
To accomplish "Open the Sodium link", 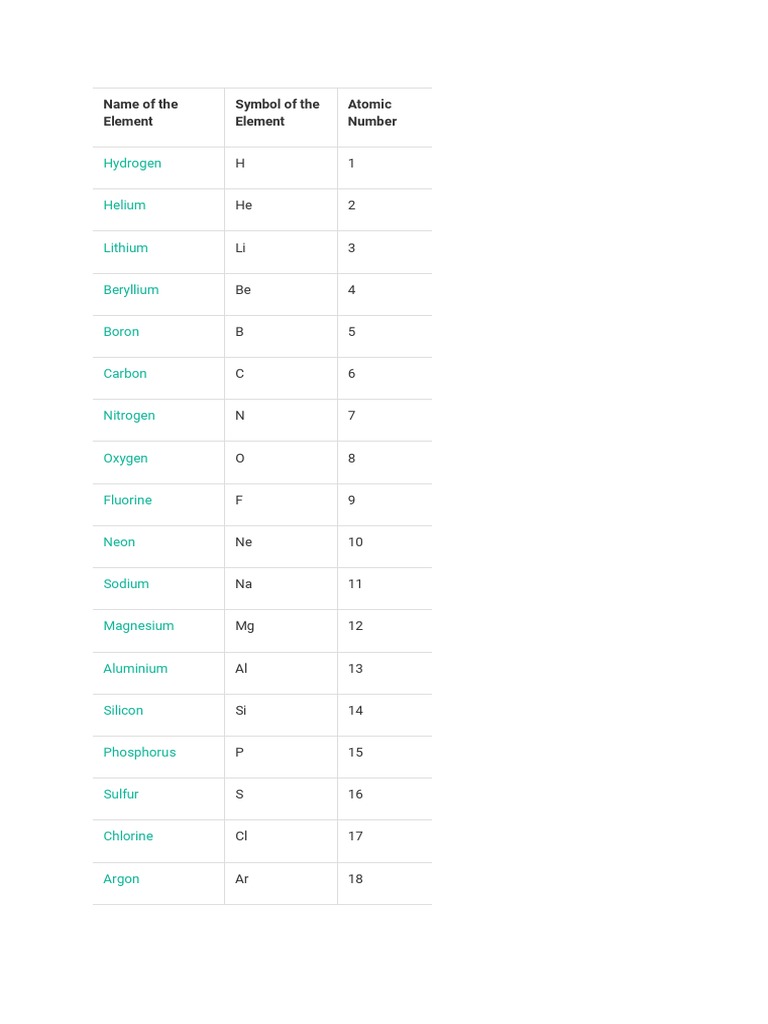I will [x=126, y=584].
